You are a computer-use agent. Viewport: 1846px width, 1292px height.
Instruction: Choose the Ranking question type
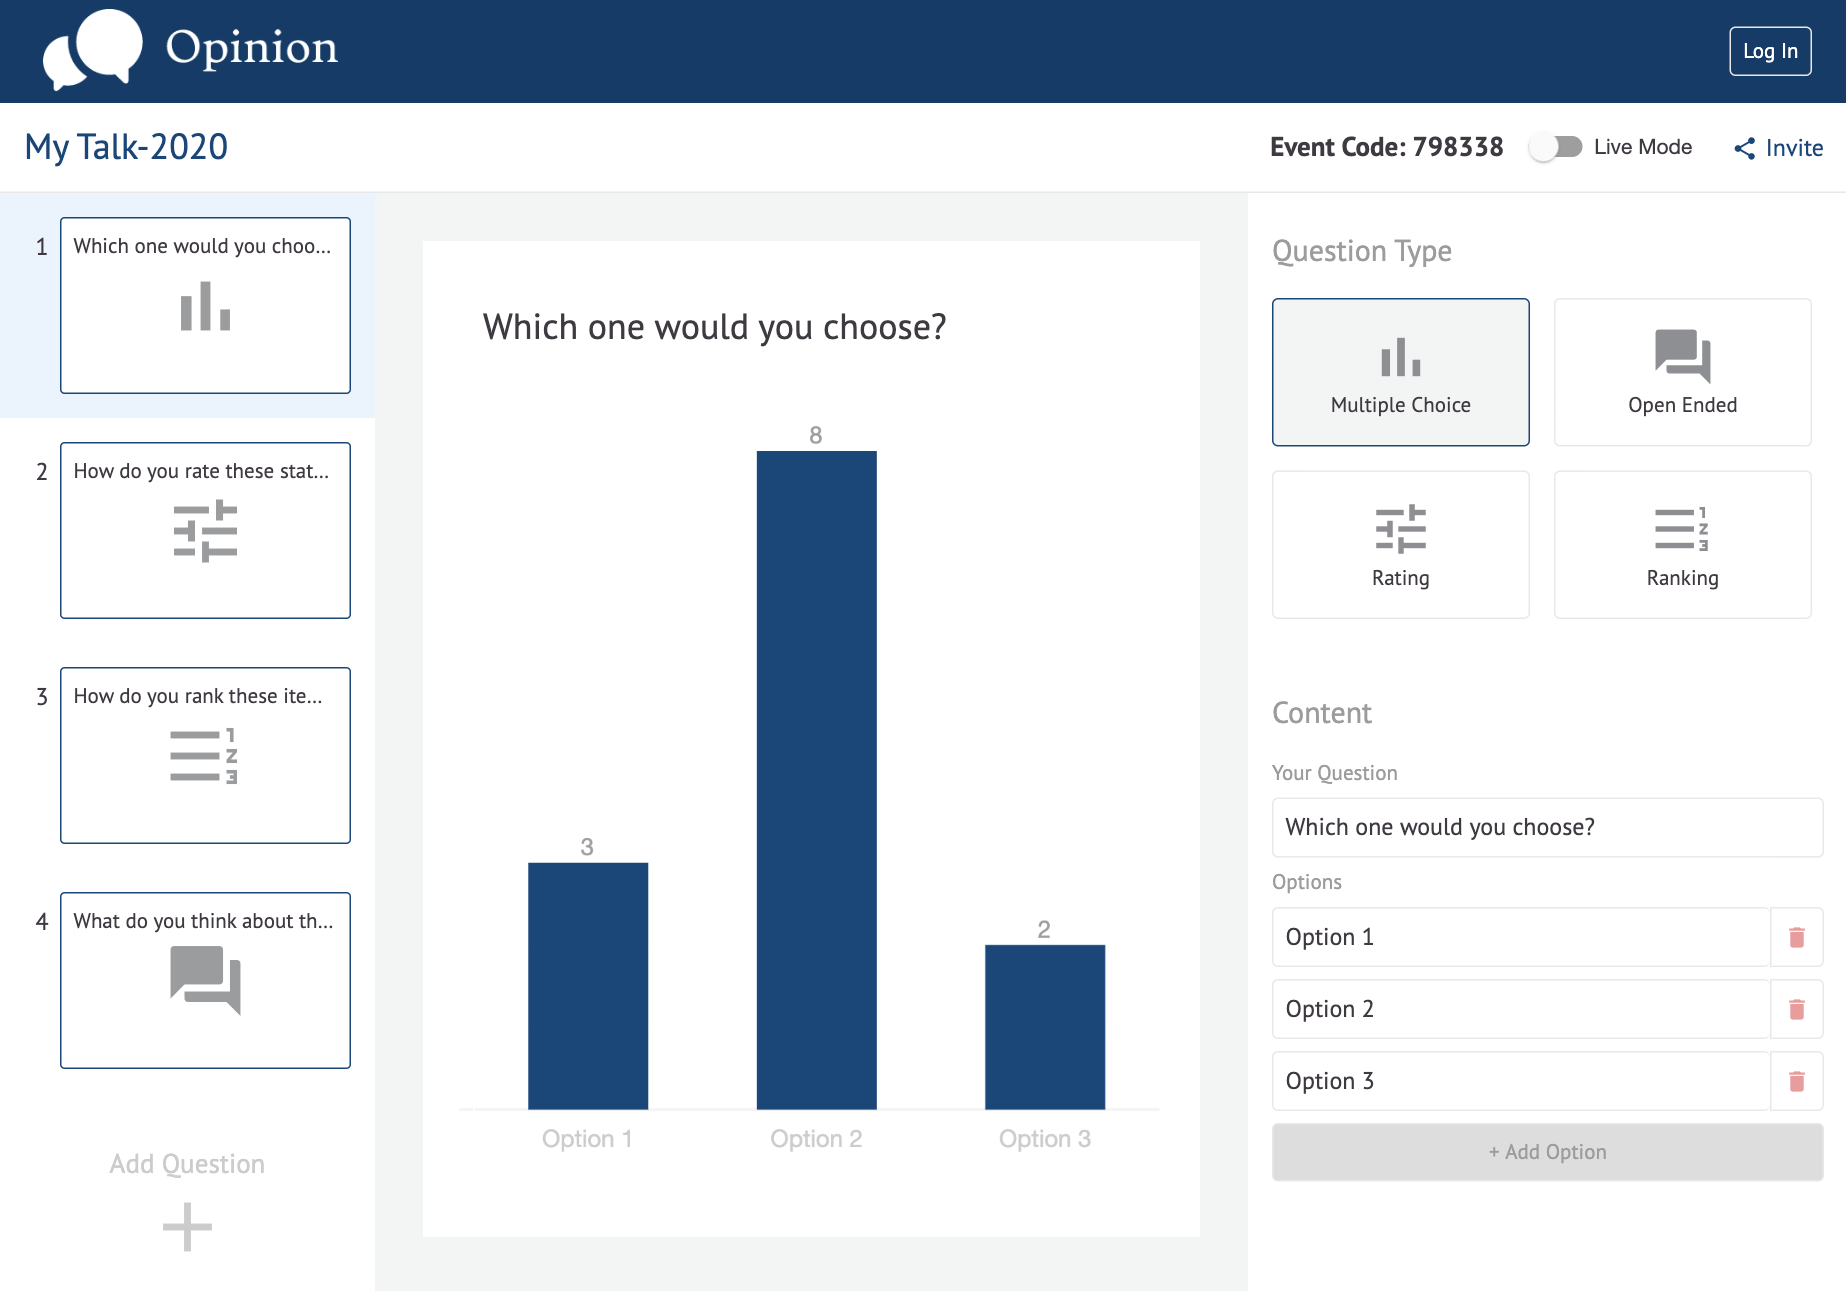coord(1682,545)
